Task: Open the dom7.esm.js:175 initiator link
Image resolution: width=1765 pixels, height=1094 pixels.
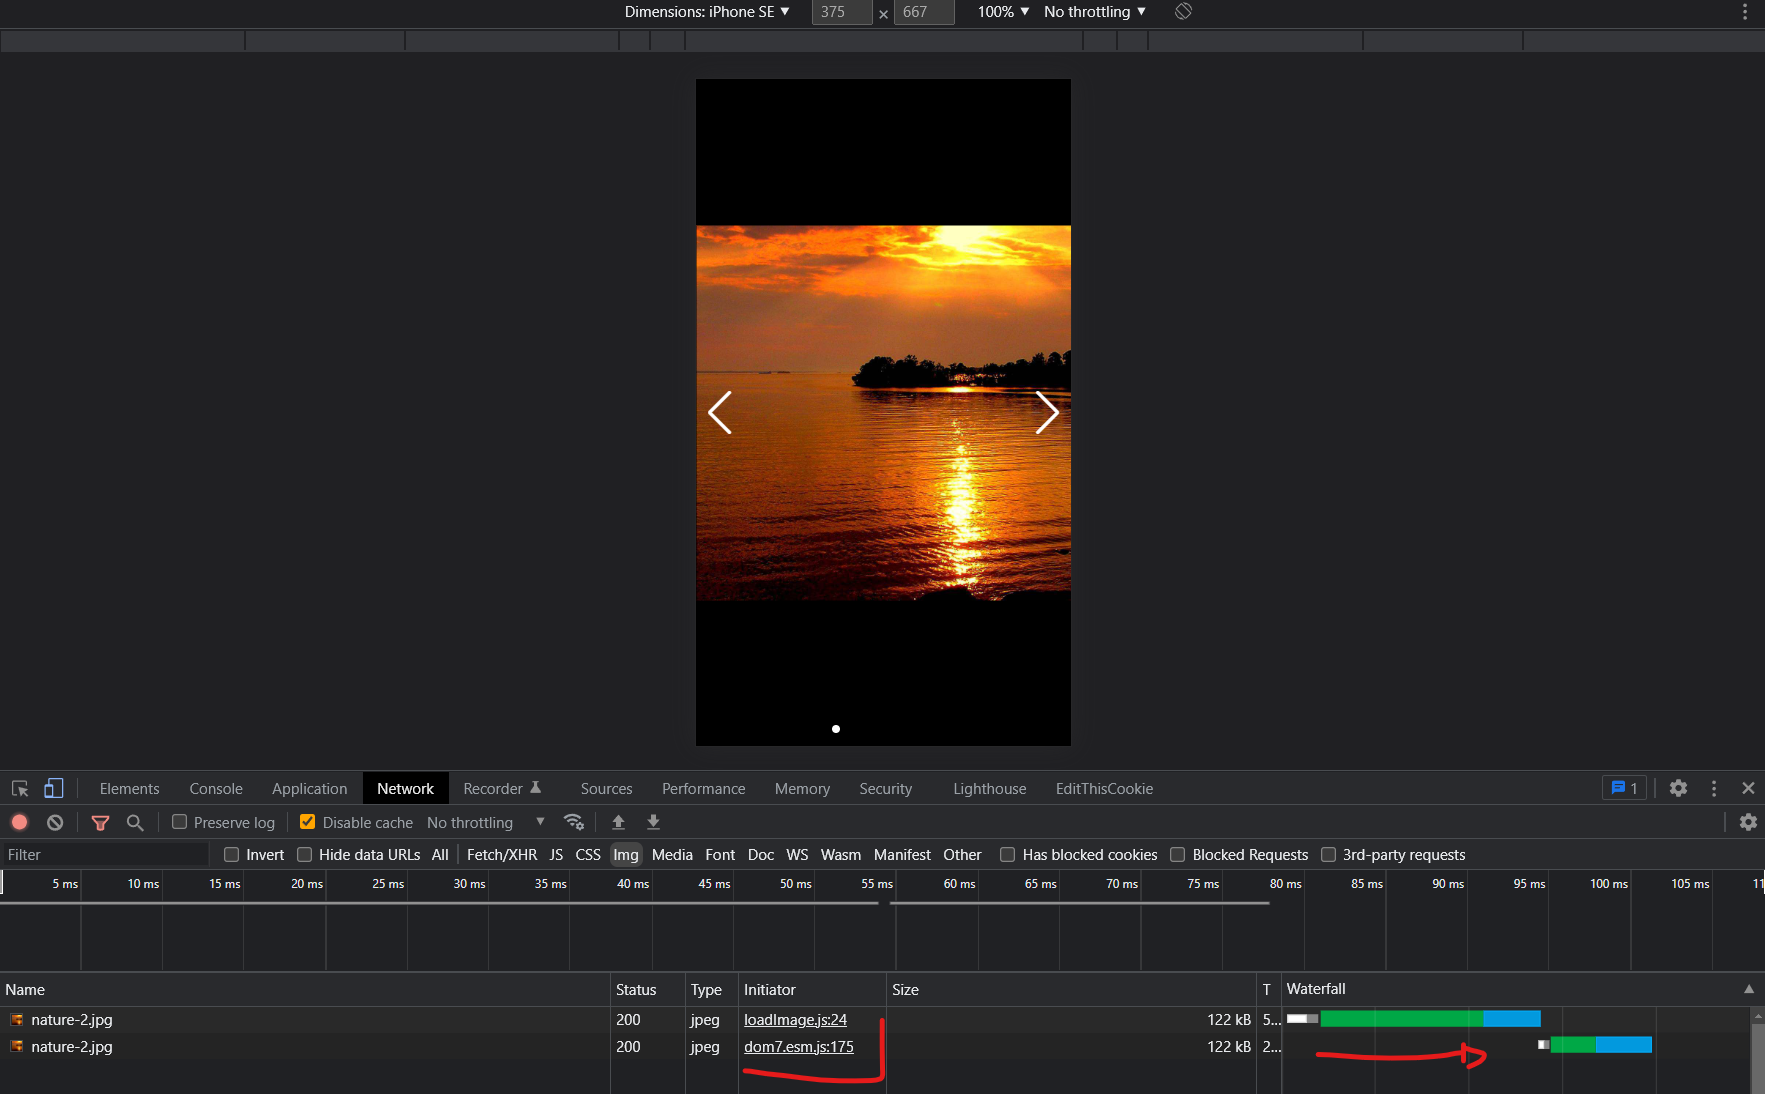Action: (798, 1046)
